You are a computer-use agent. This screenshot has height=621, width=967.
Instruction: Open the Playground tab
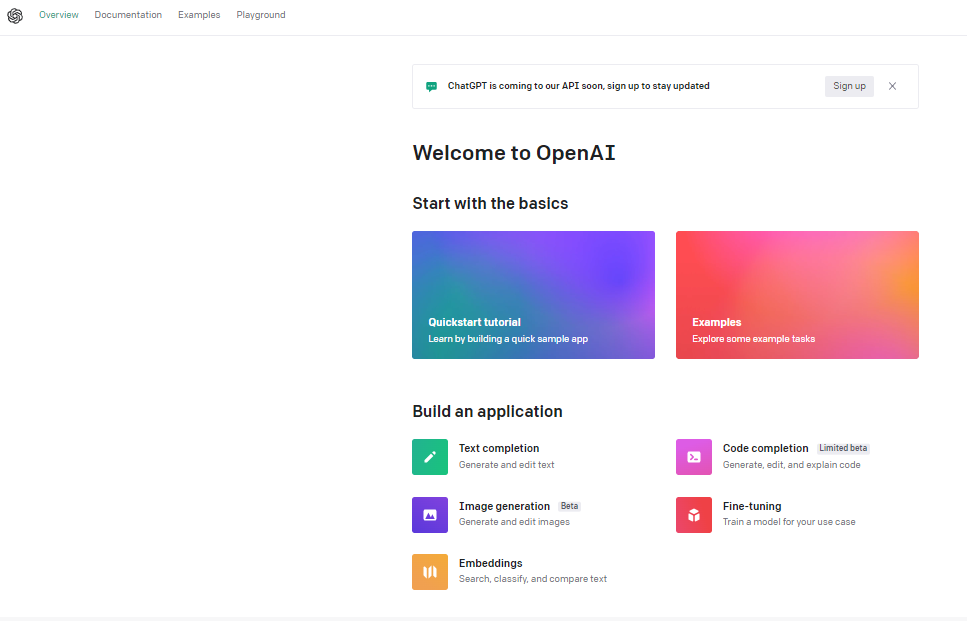(x=261, y=15)
